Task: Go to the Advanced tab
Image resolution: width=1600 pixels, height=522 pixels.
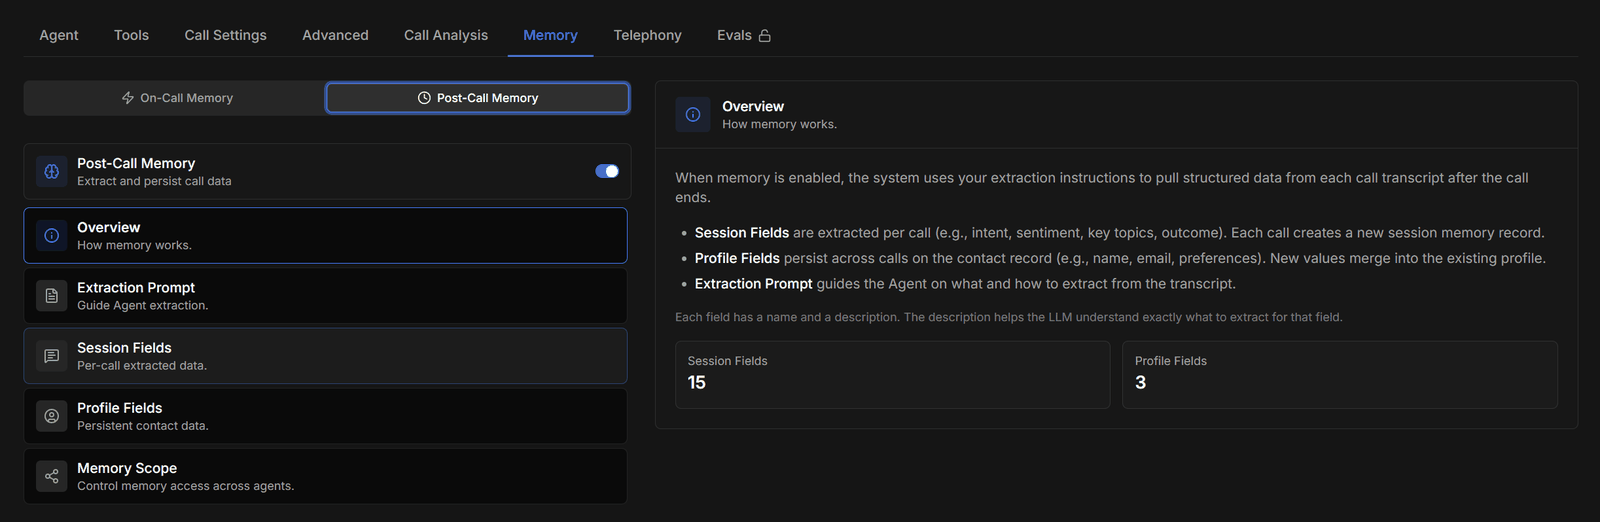Action: coord(335,35)
